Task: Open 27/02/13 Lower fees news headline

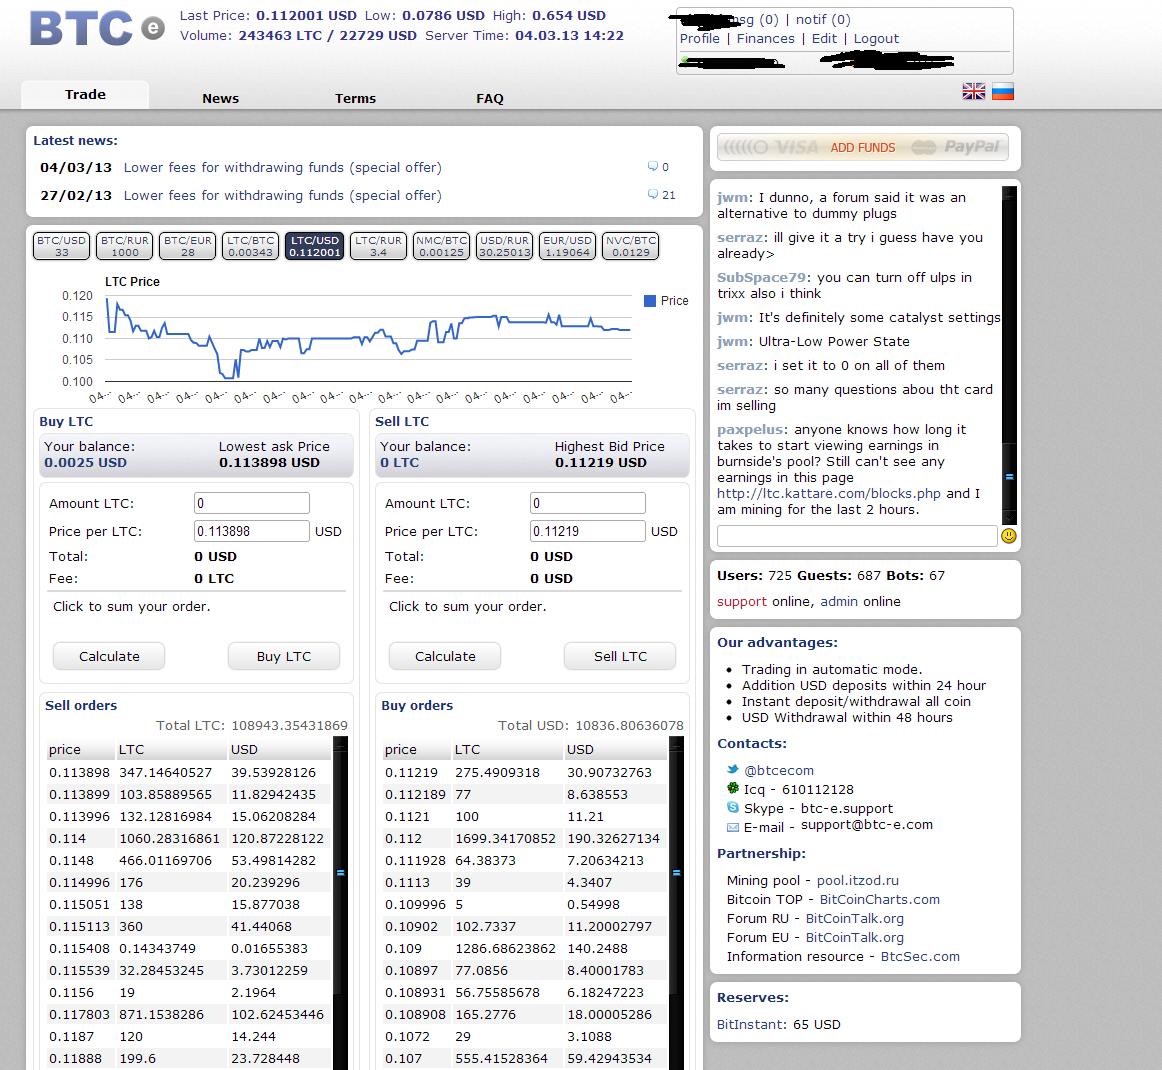Action: (x=282, y=196)
